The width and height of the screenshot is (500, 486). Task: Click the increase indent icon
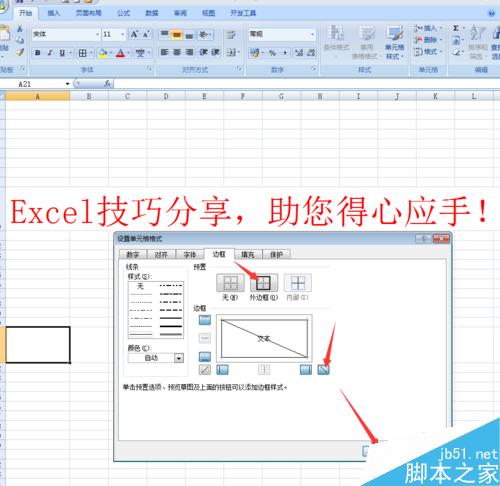215,52
